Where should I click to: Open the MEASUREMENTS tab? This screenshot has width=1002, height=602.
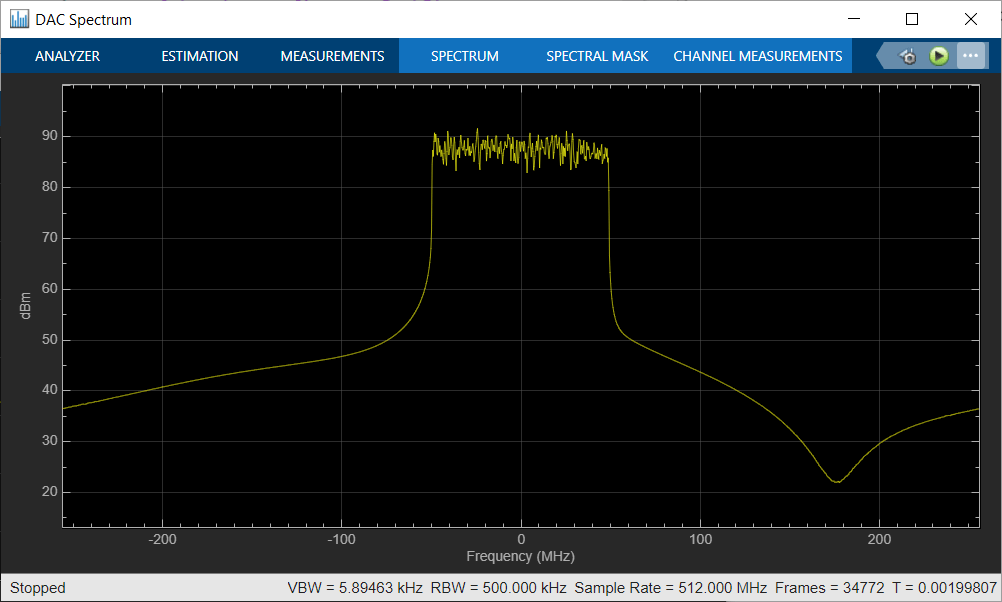(332, 56)
